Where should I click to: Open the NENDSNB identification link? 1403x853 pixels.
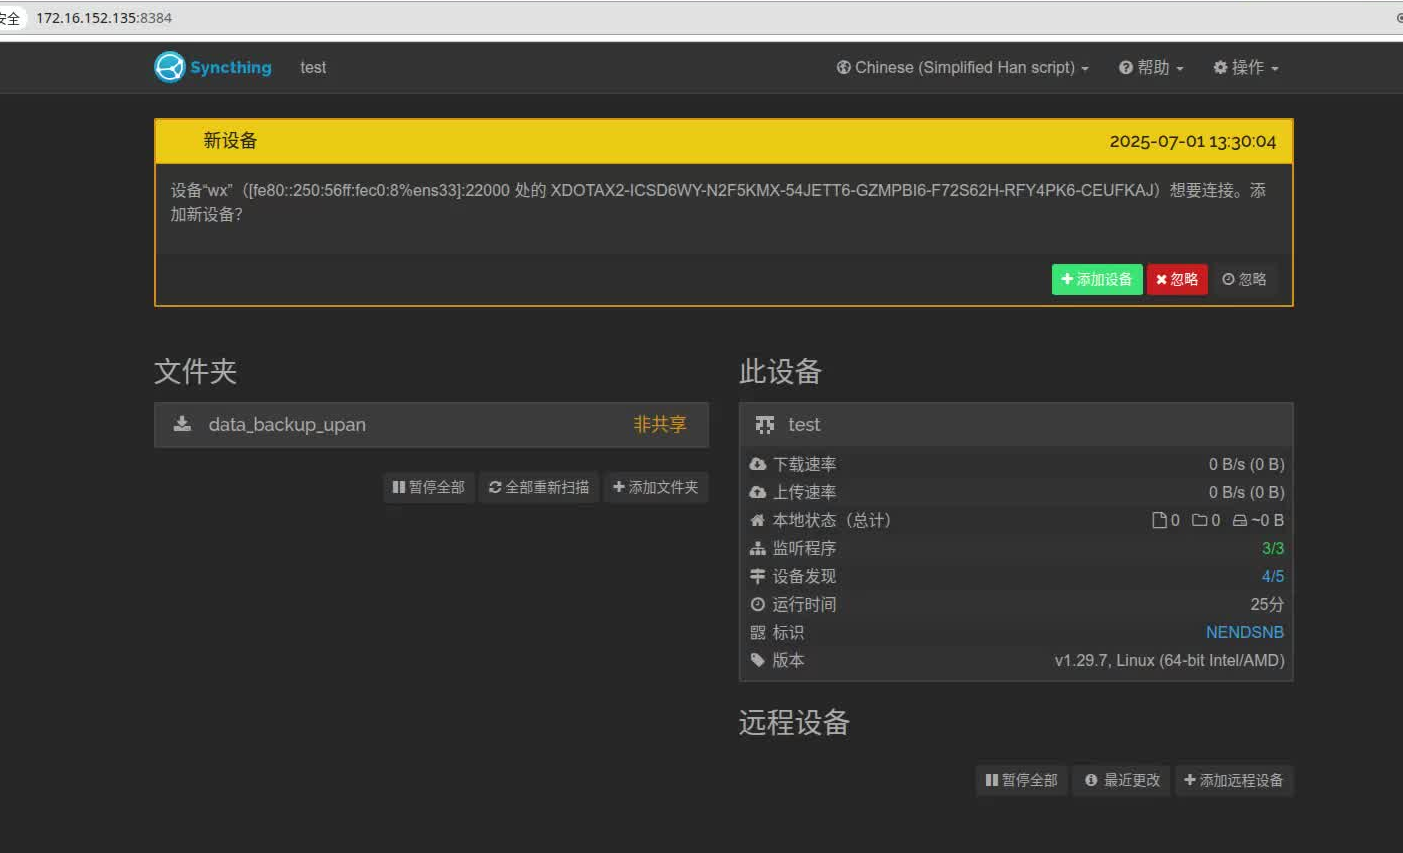[1244, 632]
